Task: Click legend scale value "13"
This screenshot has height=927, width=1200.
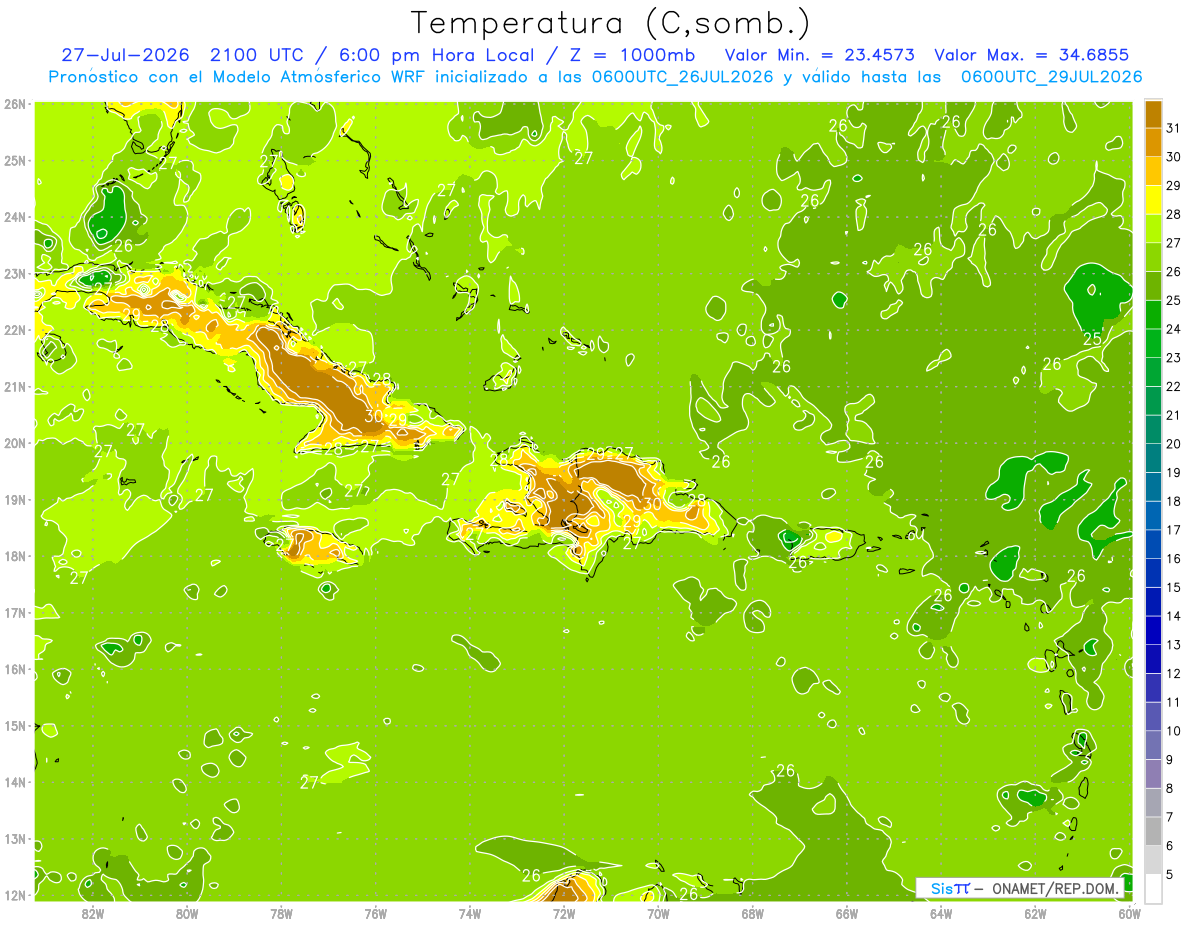Action: (x=1174, y=645)
